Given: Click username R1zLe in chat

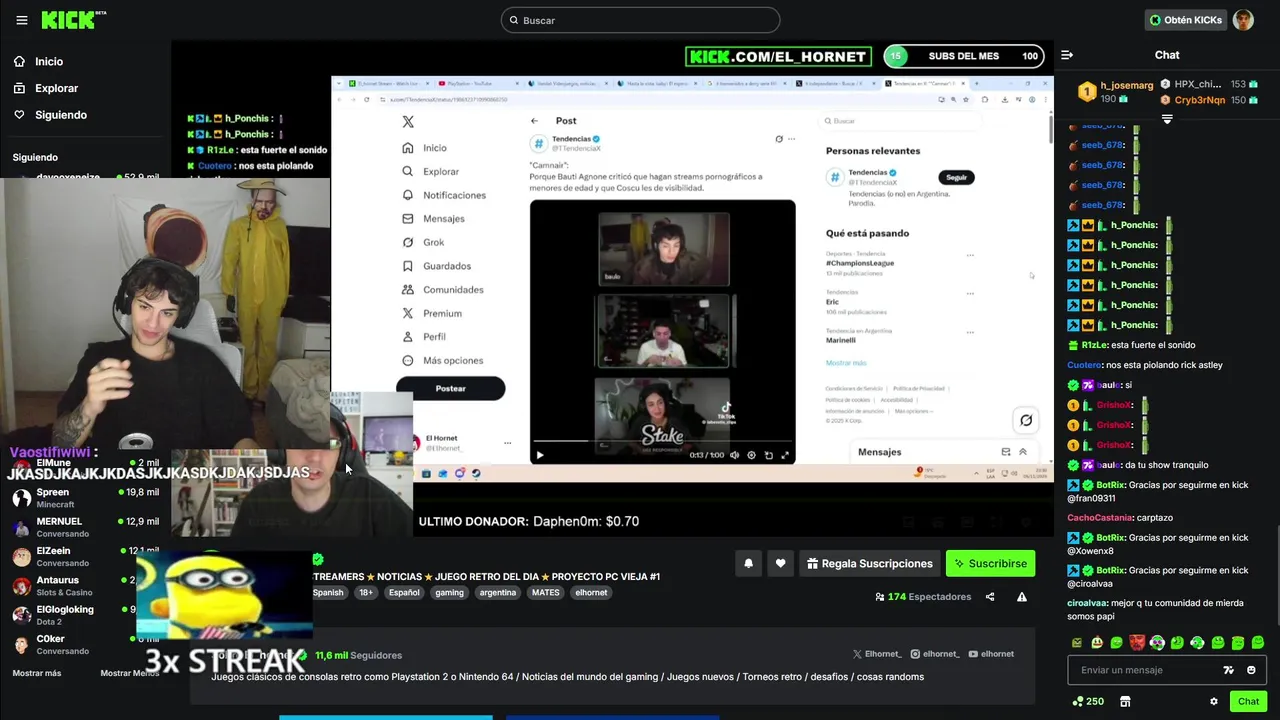Looking at the screenshot, I should click(x=1094, y=345).
